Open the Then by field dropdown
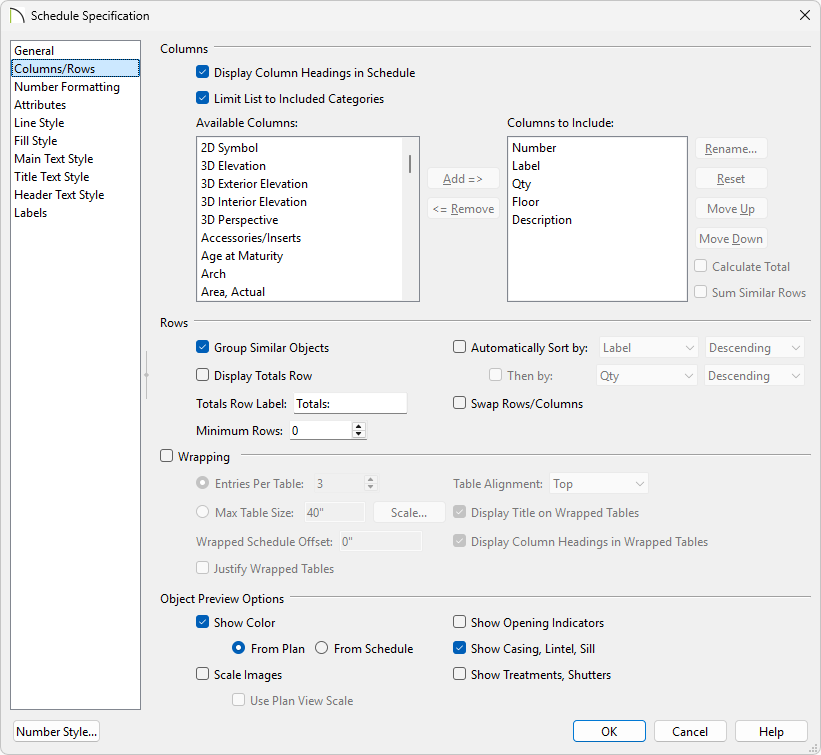This screenshot has width=821, height=755. [x=647, y=375]
